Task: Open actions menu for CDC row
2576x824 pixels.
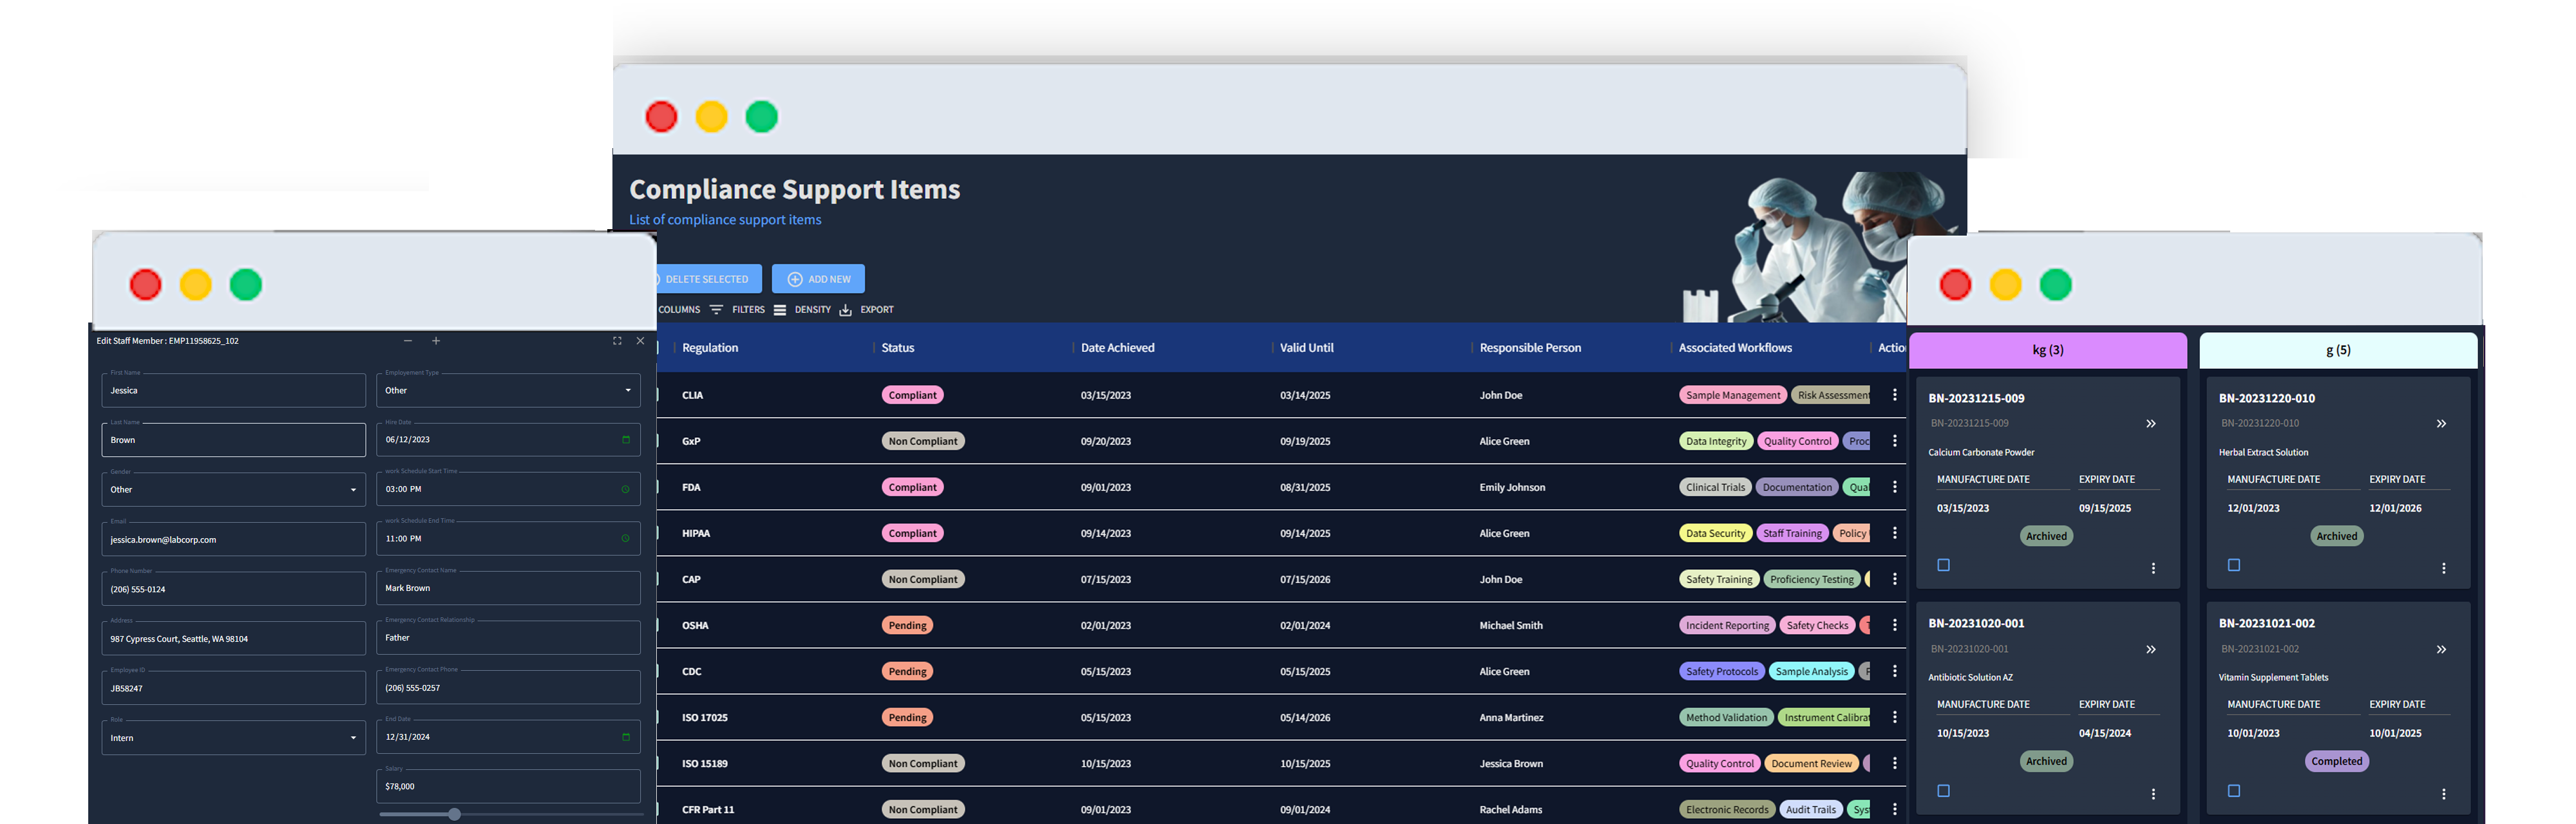Action: coord(1894,671)
